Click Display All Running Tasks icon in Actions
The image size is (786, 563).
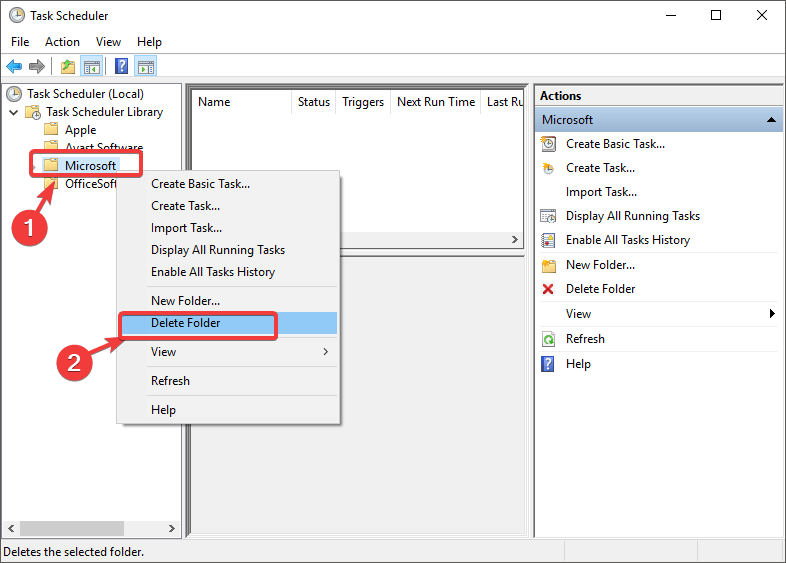point(548,216)
